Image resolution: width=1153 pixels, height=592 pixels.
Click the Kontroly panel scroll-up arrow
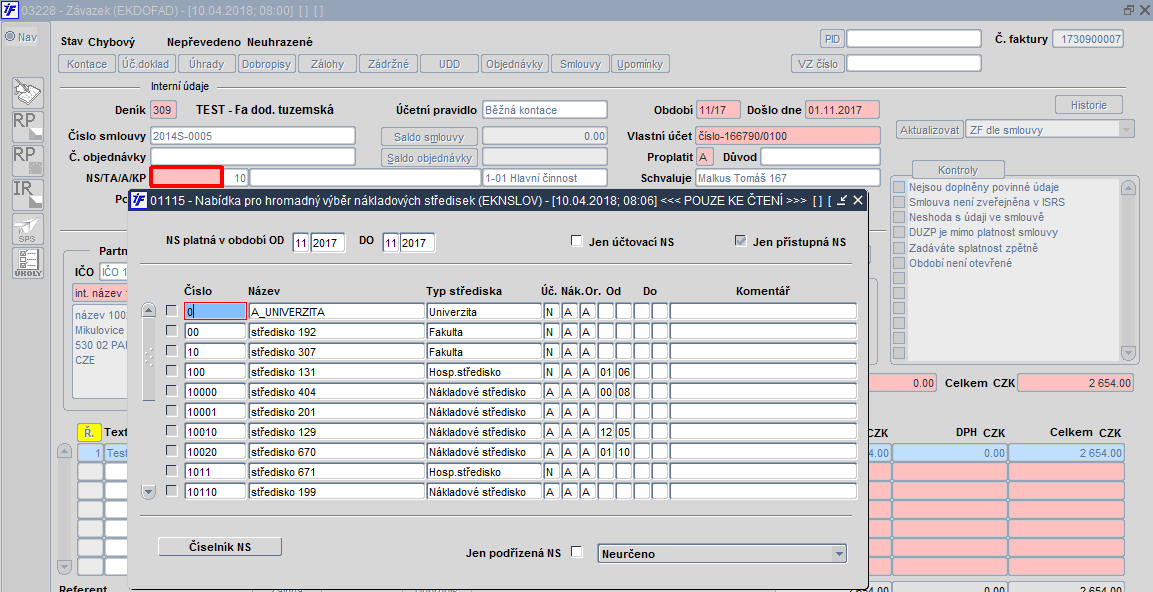click(1129, 188)
